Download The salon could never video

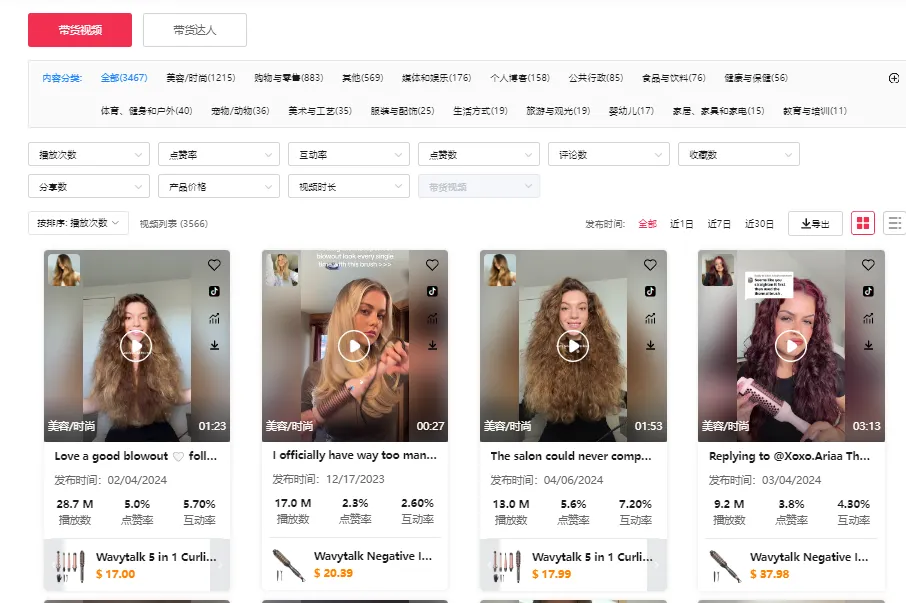(x=650, y=345)
